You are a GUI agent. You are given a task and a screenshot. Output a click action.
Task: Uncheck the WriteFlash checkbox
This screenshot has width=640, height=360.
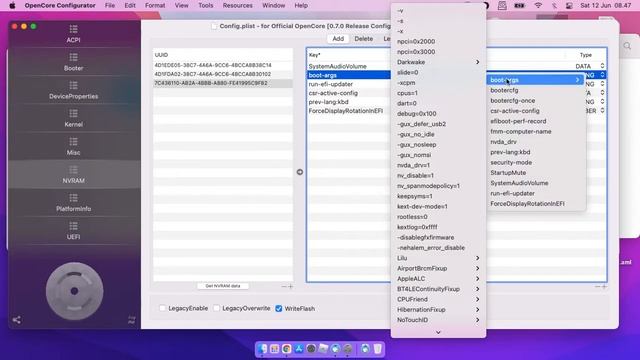click(279, 309)
